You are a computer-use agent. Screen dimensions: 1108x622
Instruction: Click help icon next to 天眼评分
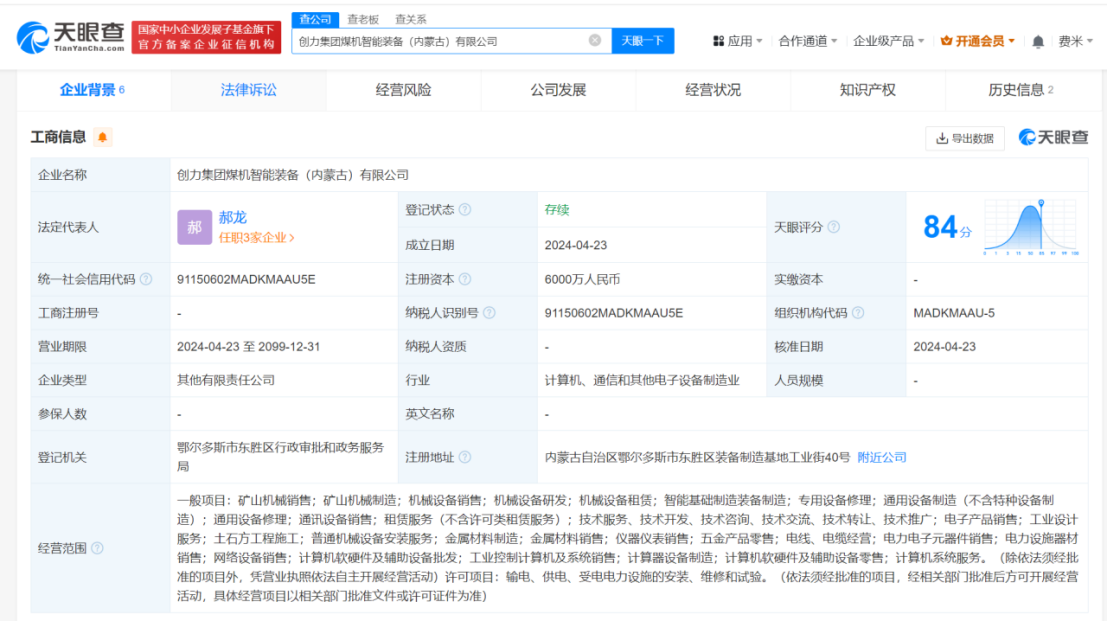[833, 227]
